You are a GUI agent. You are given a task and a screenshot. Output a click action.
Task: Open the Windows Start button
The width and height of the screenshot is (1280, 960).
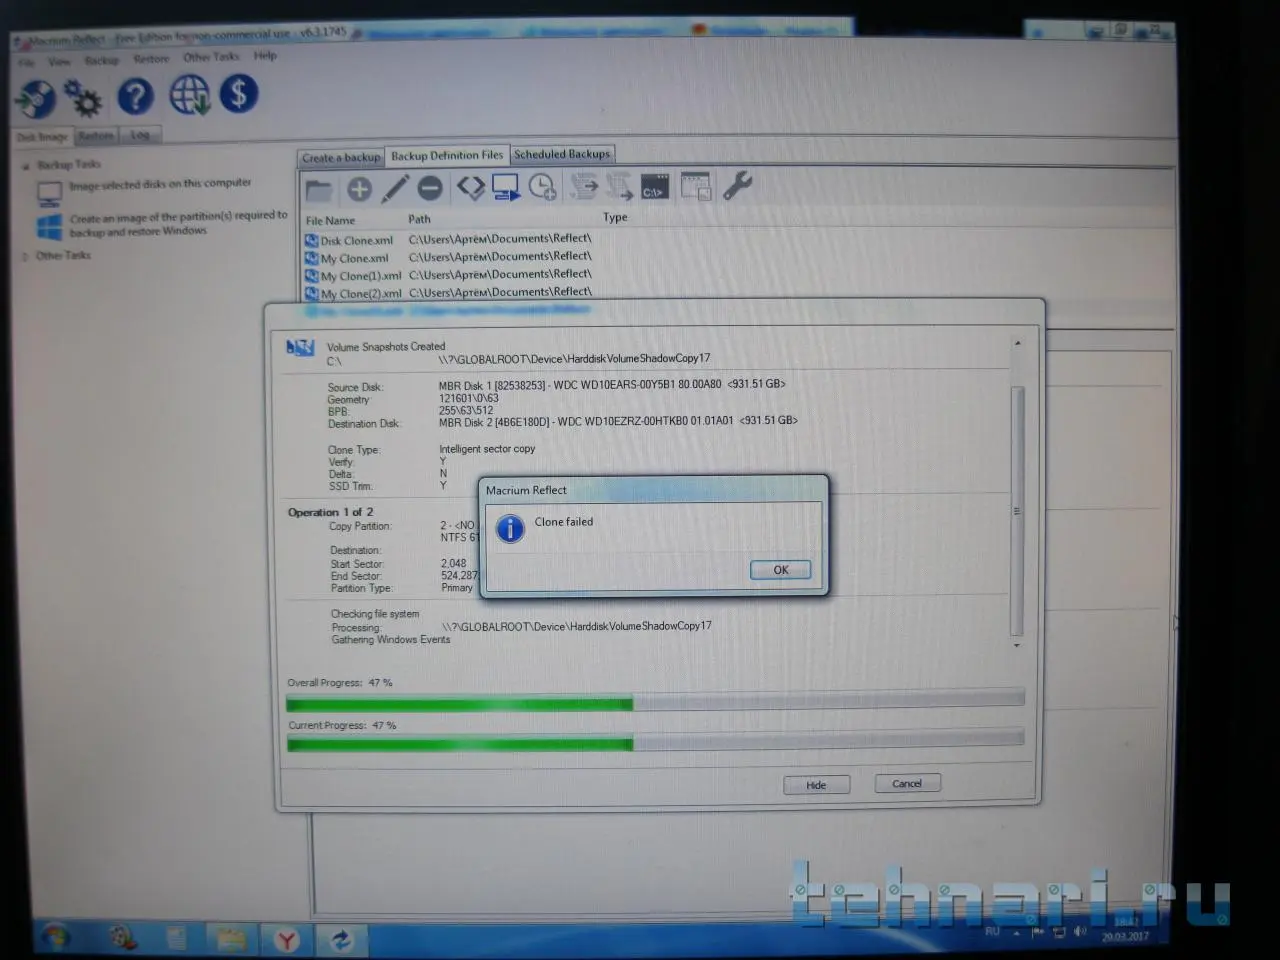(x=55, y=938)
